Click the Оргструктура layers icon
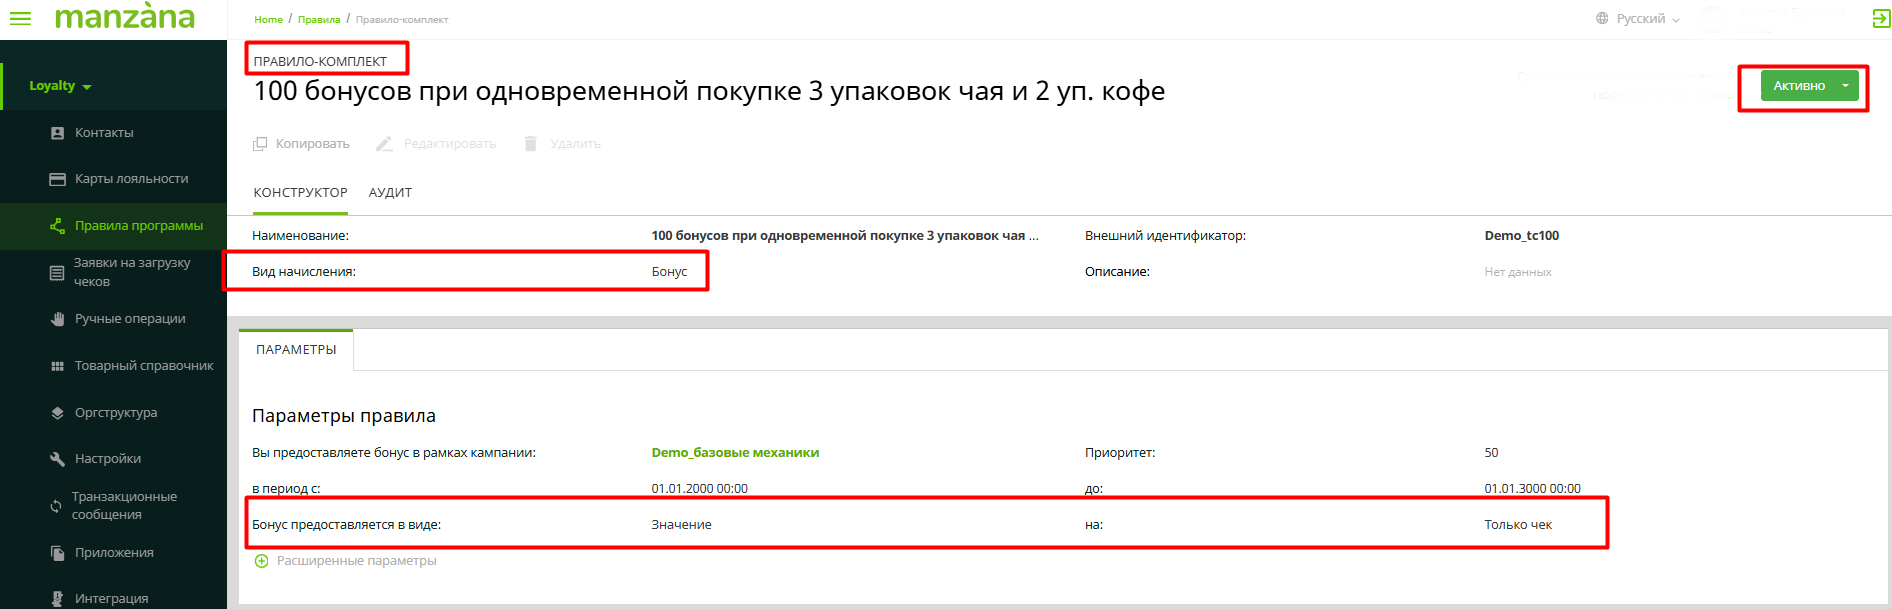Viewport: 1892px width, 609px height. [x=57, y=413]
